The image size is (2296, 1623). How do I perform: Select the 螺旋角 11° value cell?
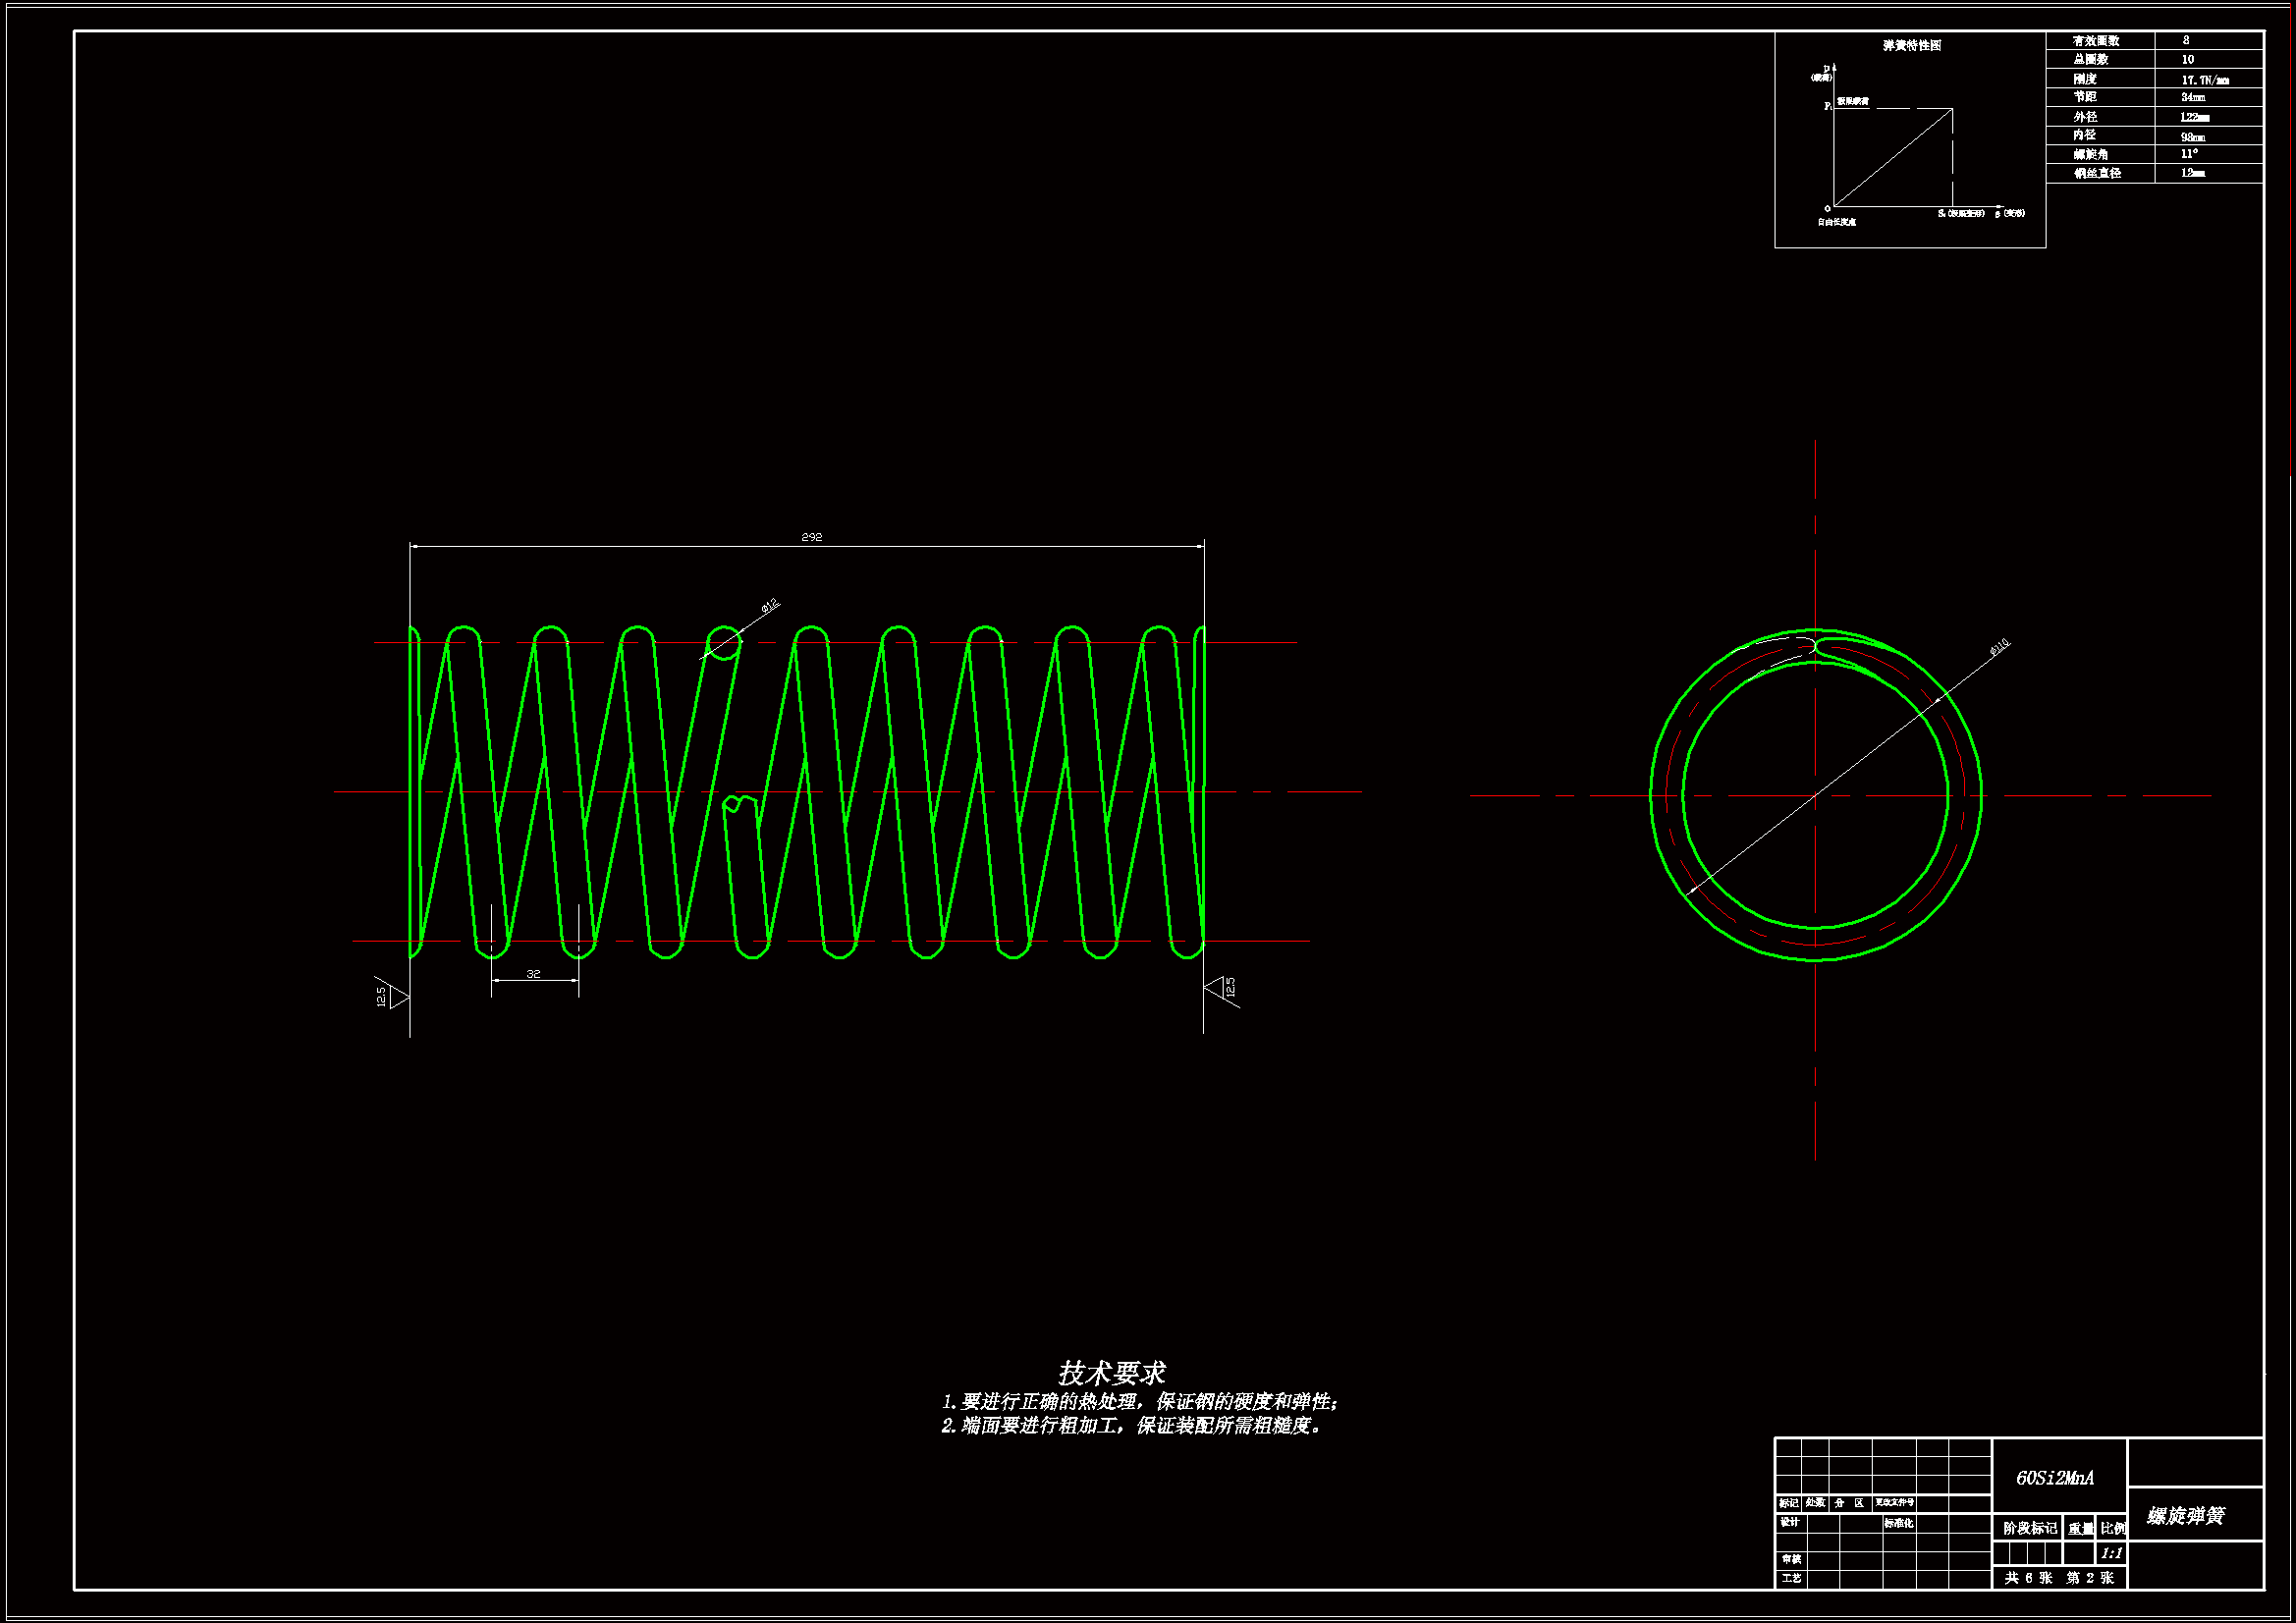point(2189,154)
